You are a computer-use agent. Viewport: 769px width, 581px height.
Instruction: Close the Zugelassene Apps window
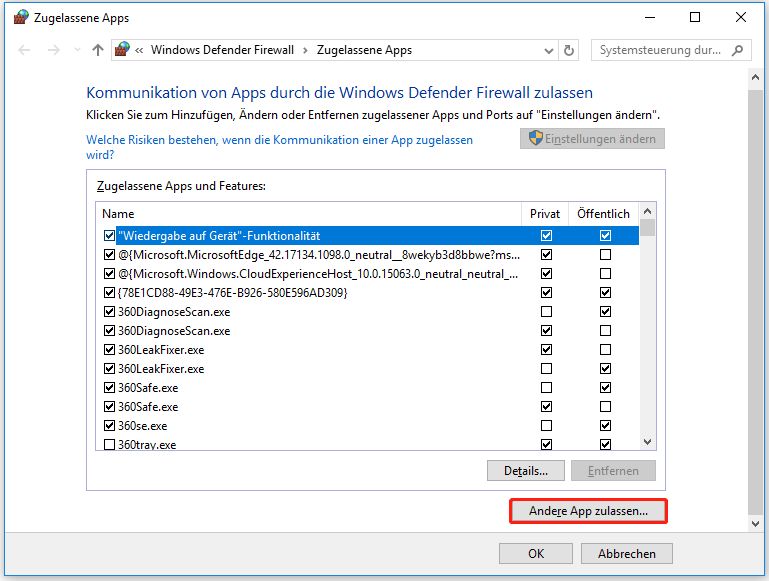[741, 17]
